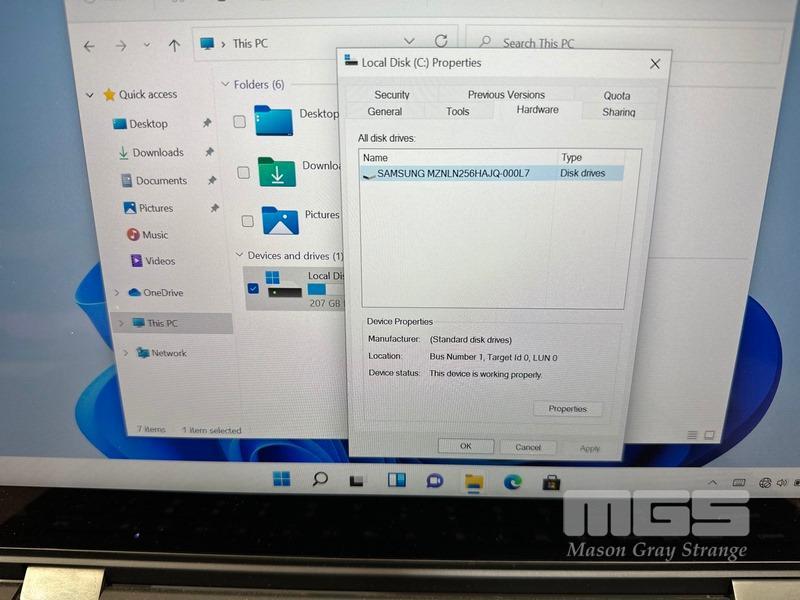Click the Back navigation arrow
The image size is (800, 600).
(89, 46)
